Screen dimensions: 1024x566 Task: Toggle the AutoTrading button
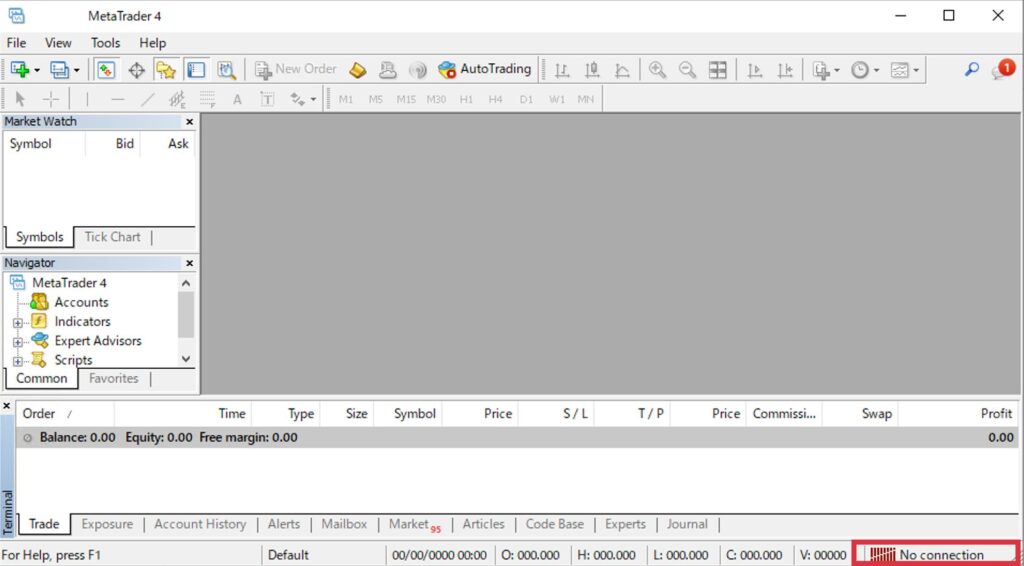[485, 69]
